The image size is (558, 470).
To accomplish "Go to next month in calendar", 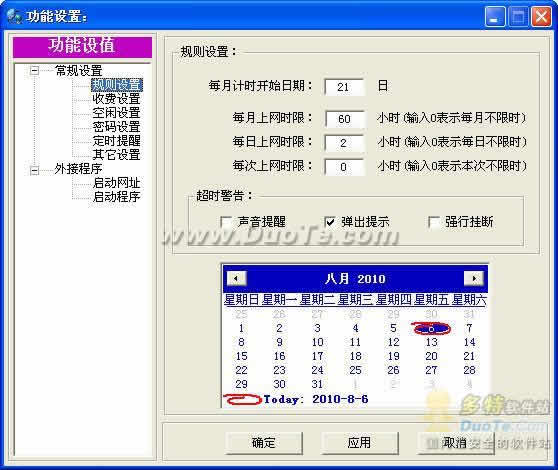I will (x=473, y=278).
